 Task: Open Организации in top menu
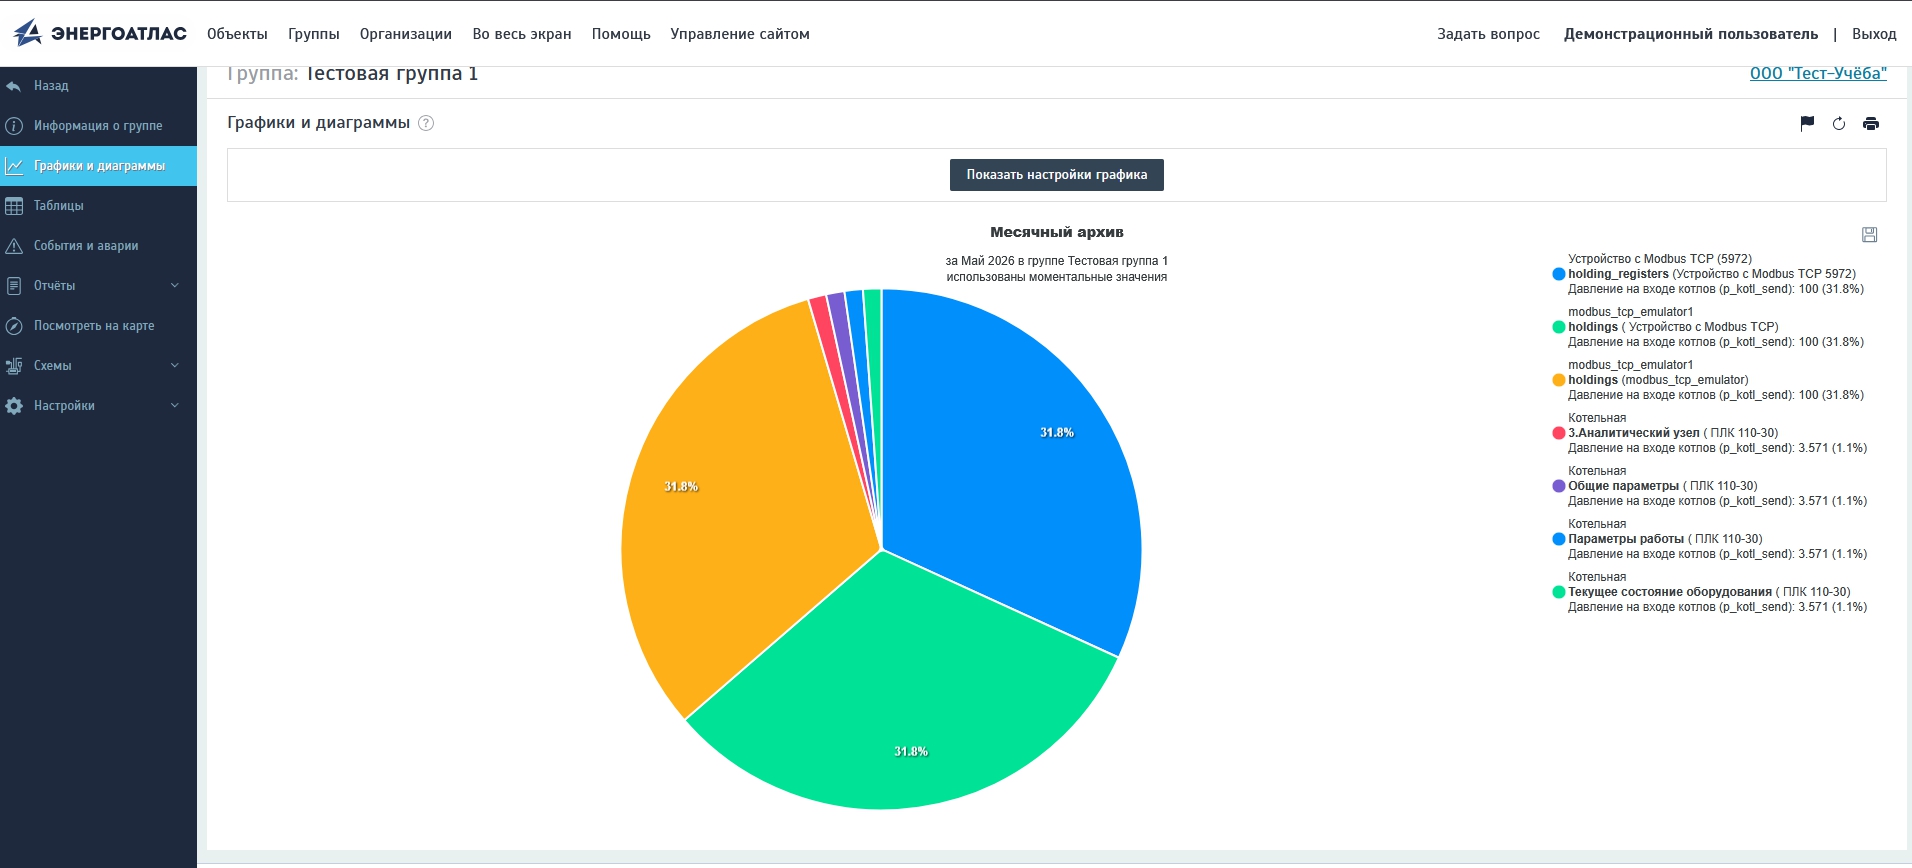pos(406,34)
